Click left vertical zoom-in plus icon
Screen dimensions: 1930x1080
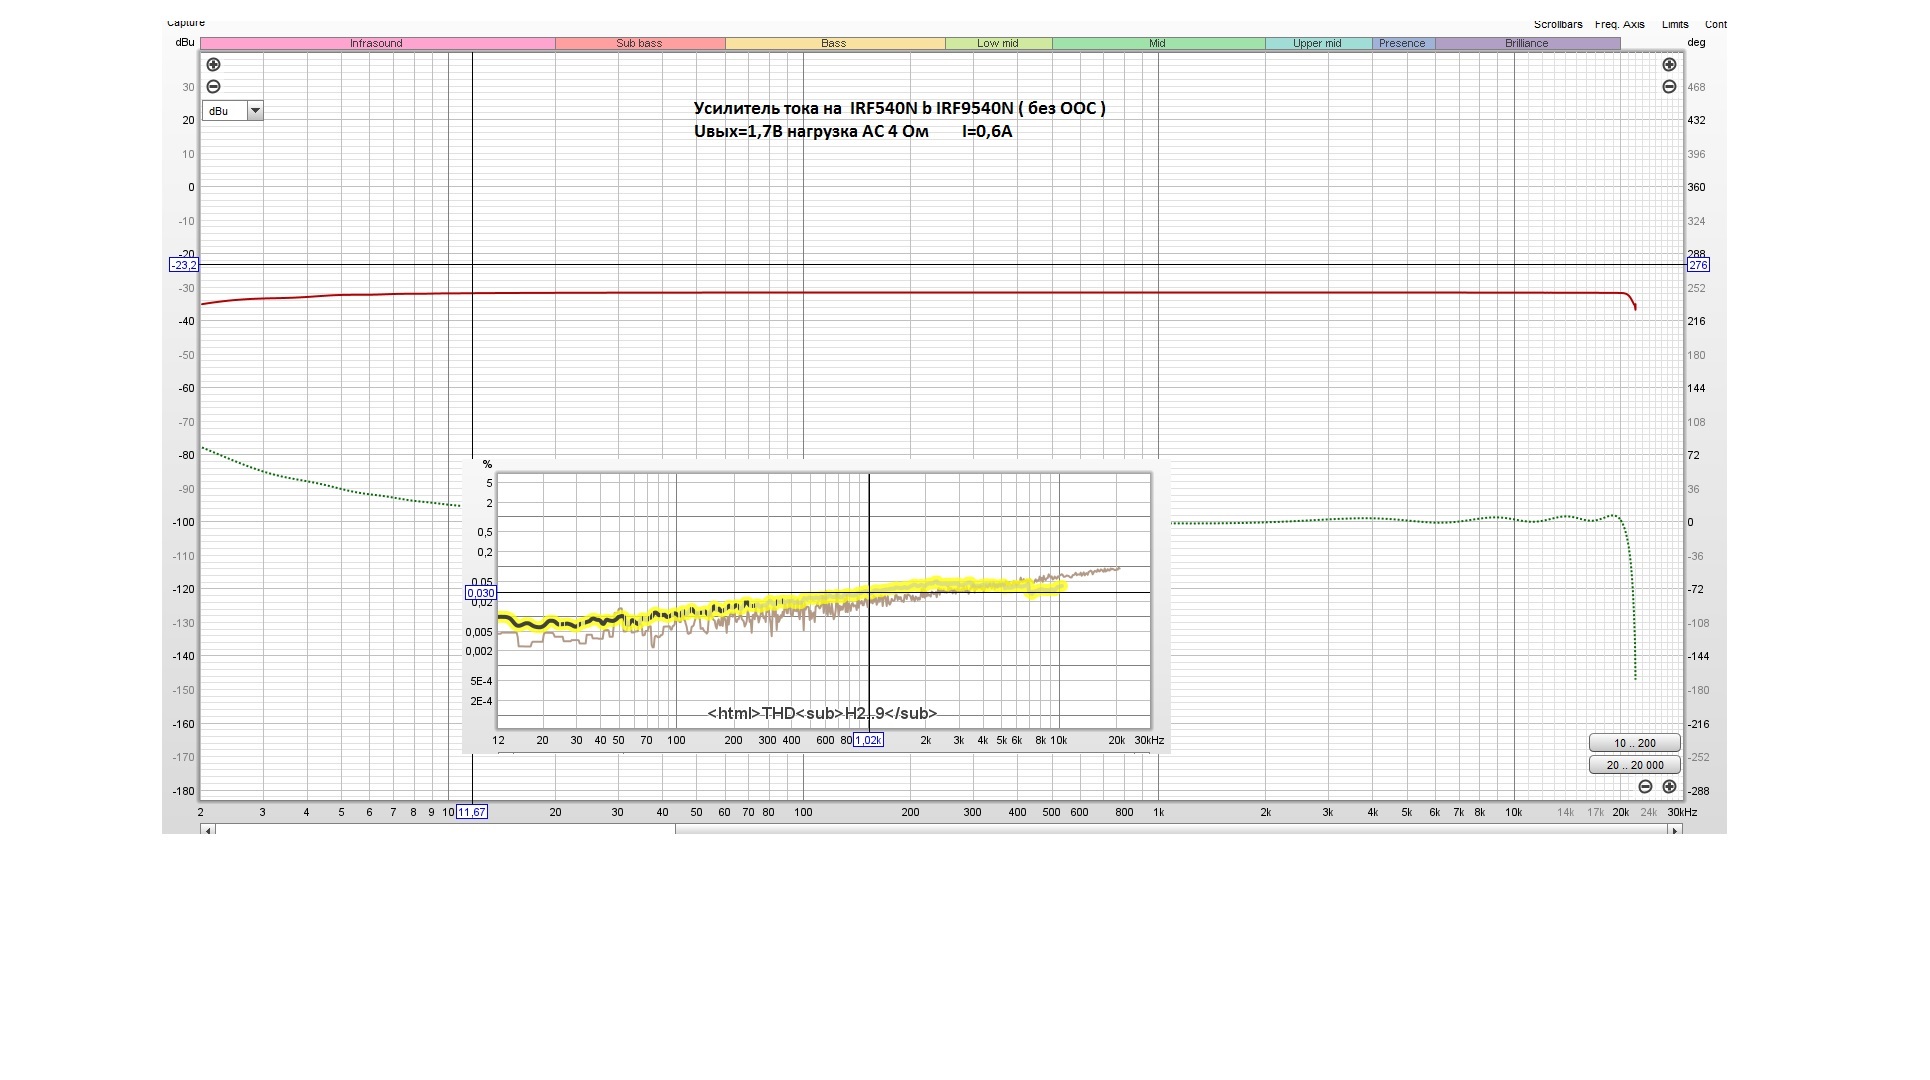point(213,65)
